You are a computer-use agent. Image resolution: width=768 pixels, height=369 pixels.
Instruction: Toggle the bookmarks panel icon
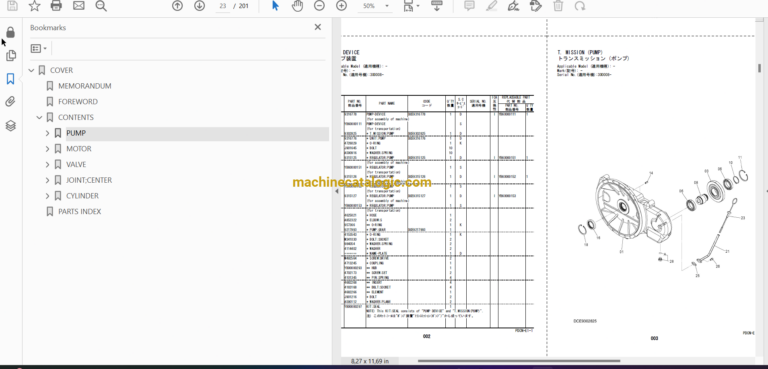point(11,79)
